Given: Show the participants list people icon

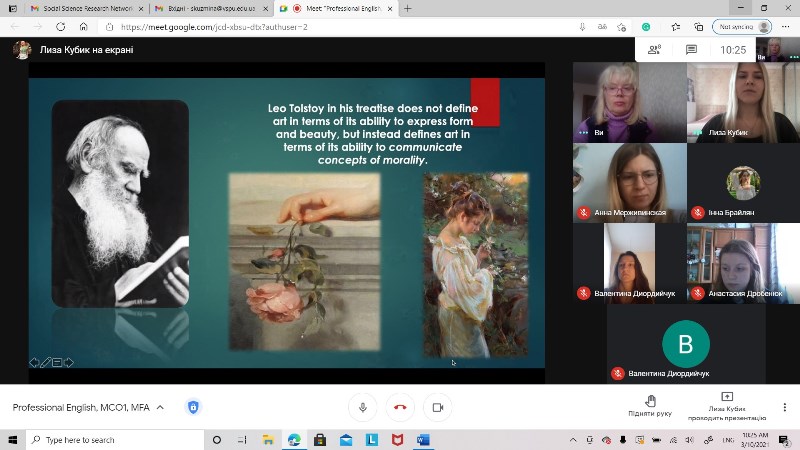Looking at the screenshot, I should pyautogui.click(x=654, y=49).
